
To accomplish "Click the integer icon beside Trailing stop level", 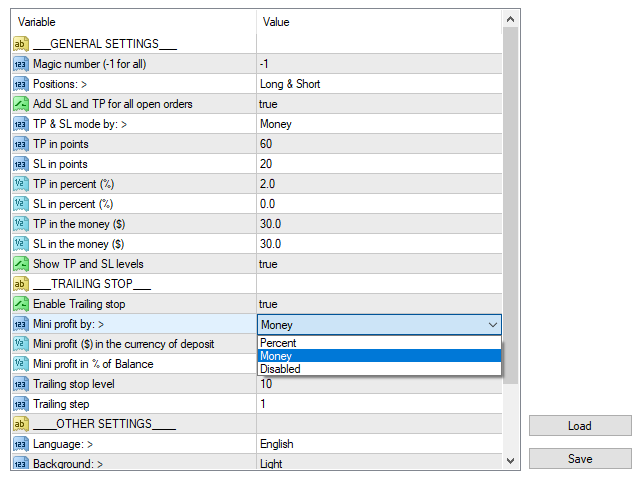I will pyautogui.click(x=20, y=384).
